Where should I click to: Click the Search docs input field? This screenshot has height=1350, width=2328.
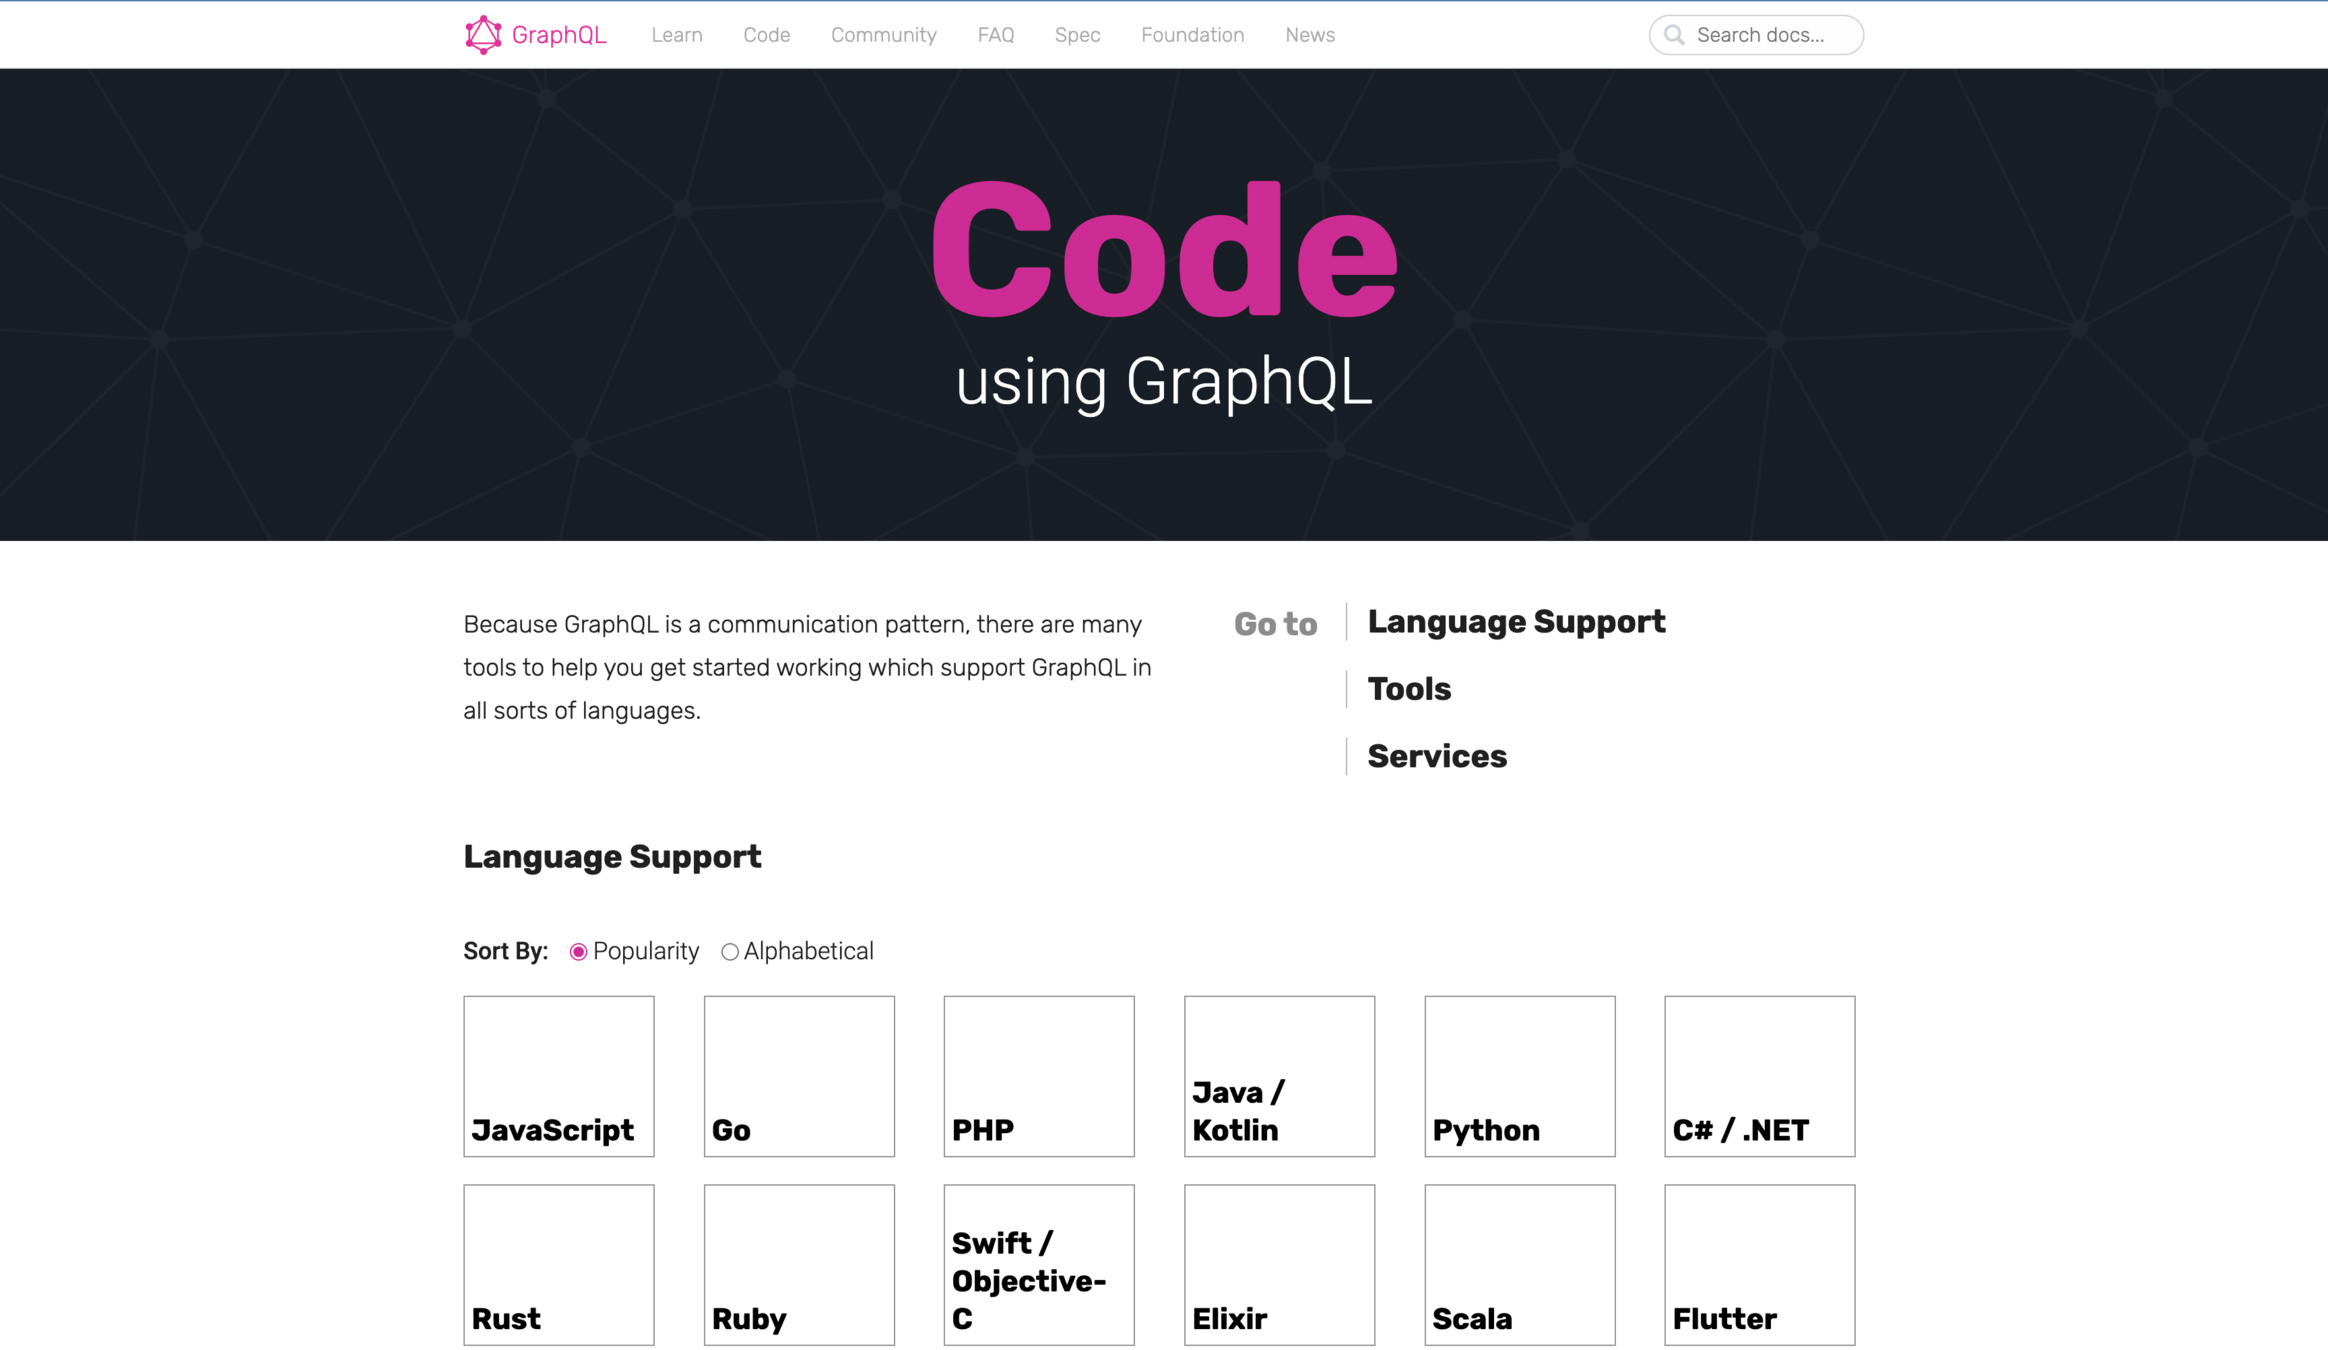pos(1770,35)
